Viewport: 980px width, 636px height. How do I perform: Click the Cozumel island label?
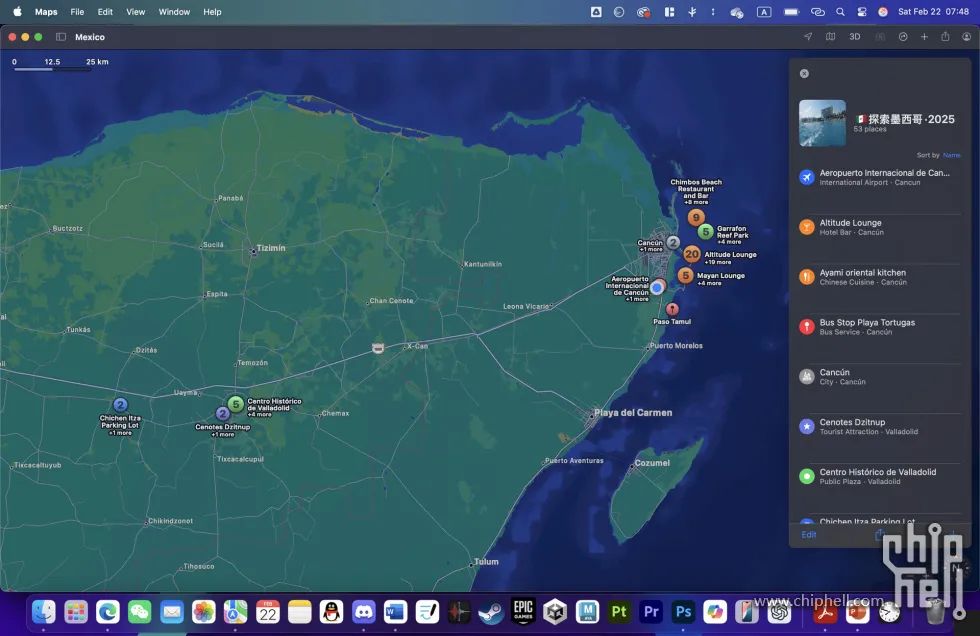[x=652, y=463]
